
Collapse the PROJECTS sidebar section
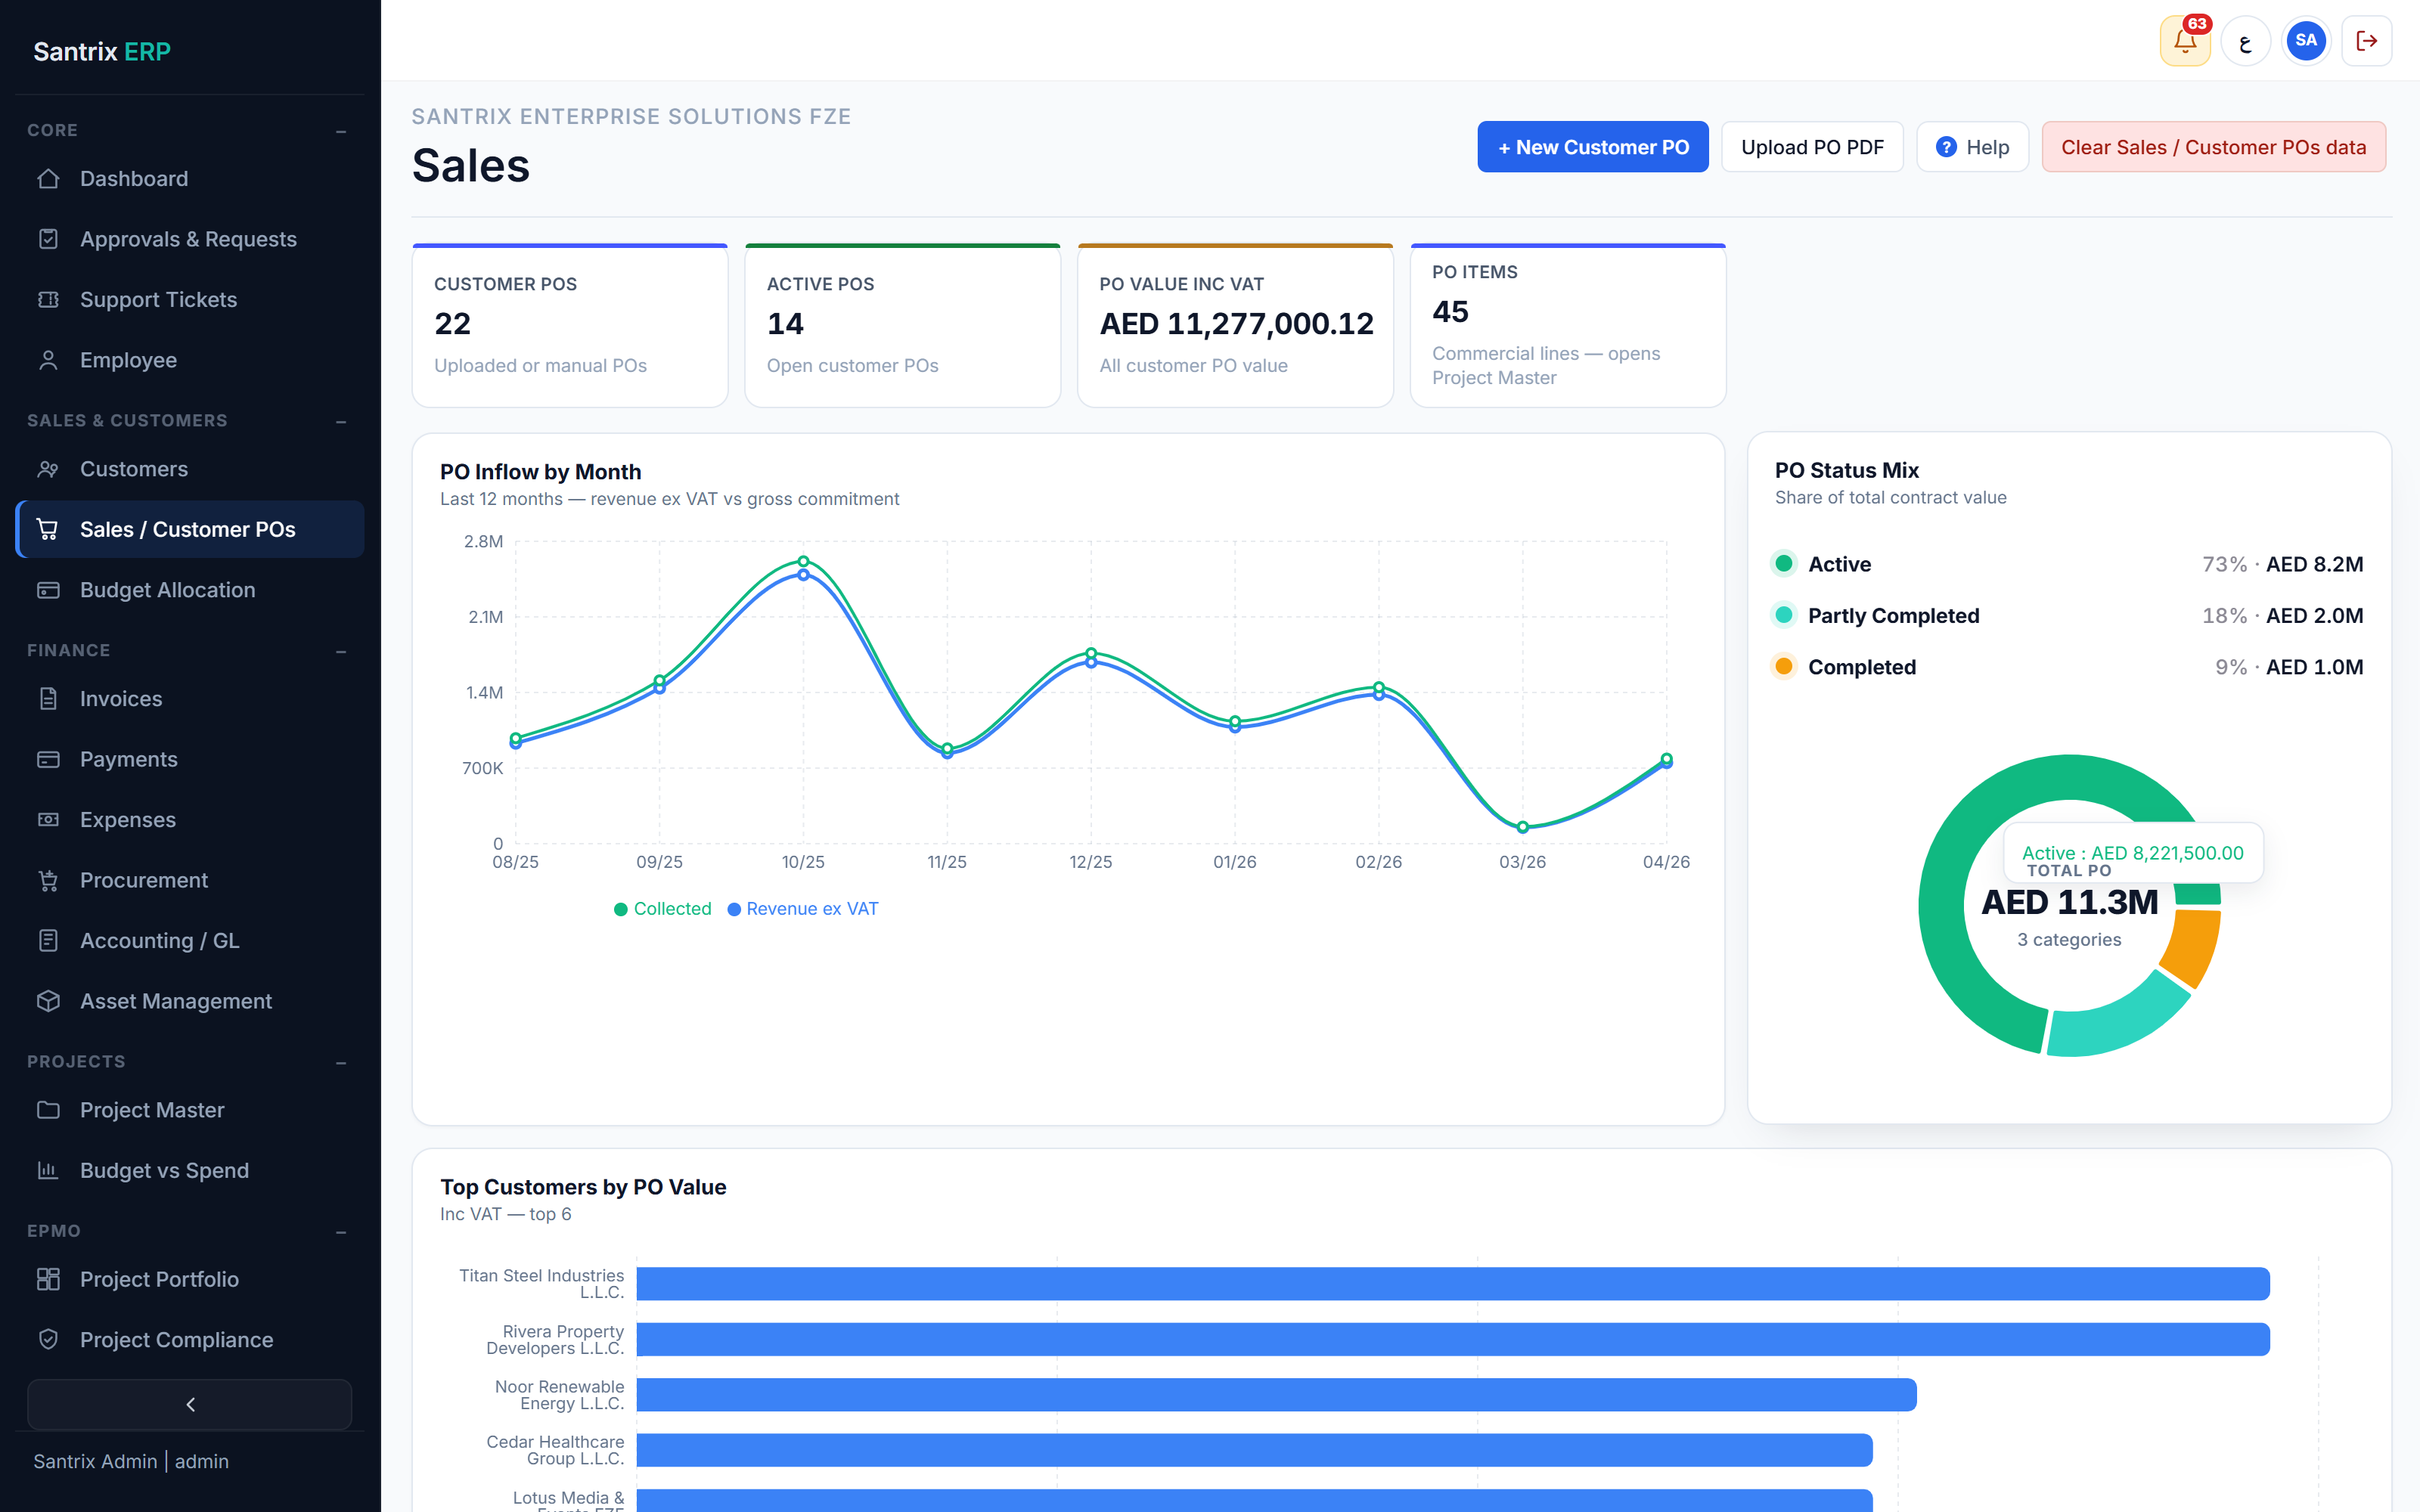point(341,1062)
